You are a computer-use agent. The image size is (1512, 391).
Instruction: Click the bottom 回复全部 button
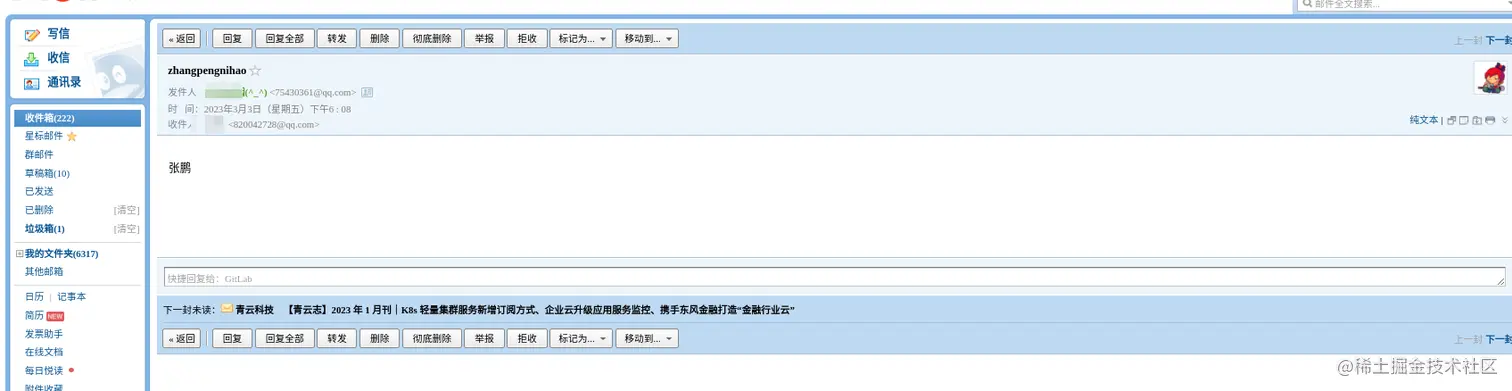point(284,339)
